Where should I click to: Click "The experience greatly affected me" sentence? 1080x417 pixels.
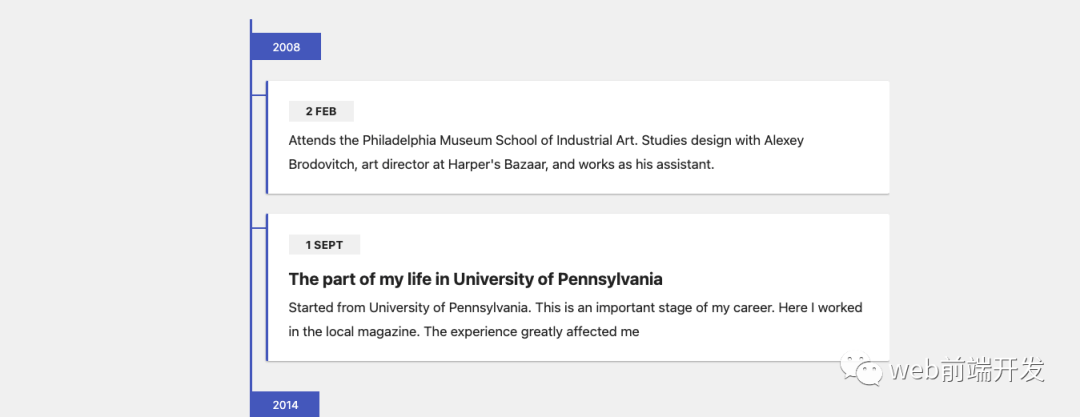[x=531, y=332]
